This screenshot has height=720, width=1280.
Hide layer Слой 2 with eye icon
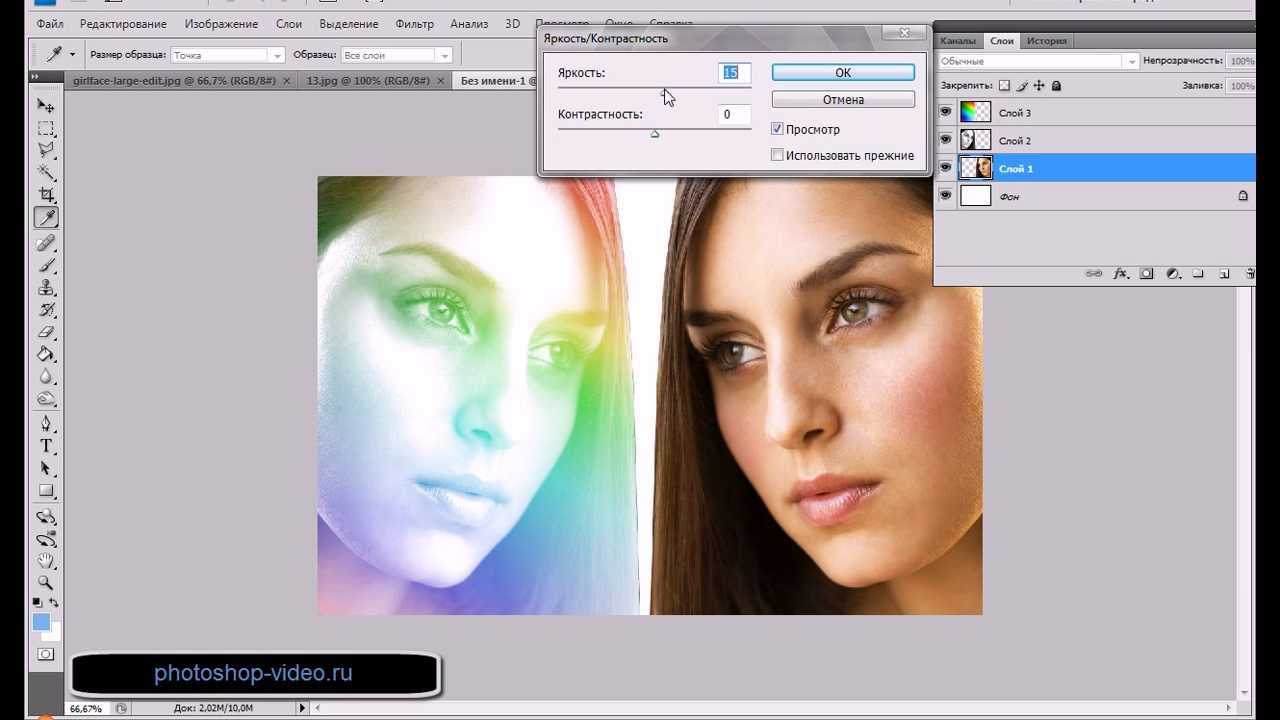946,140
